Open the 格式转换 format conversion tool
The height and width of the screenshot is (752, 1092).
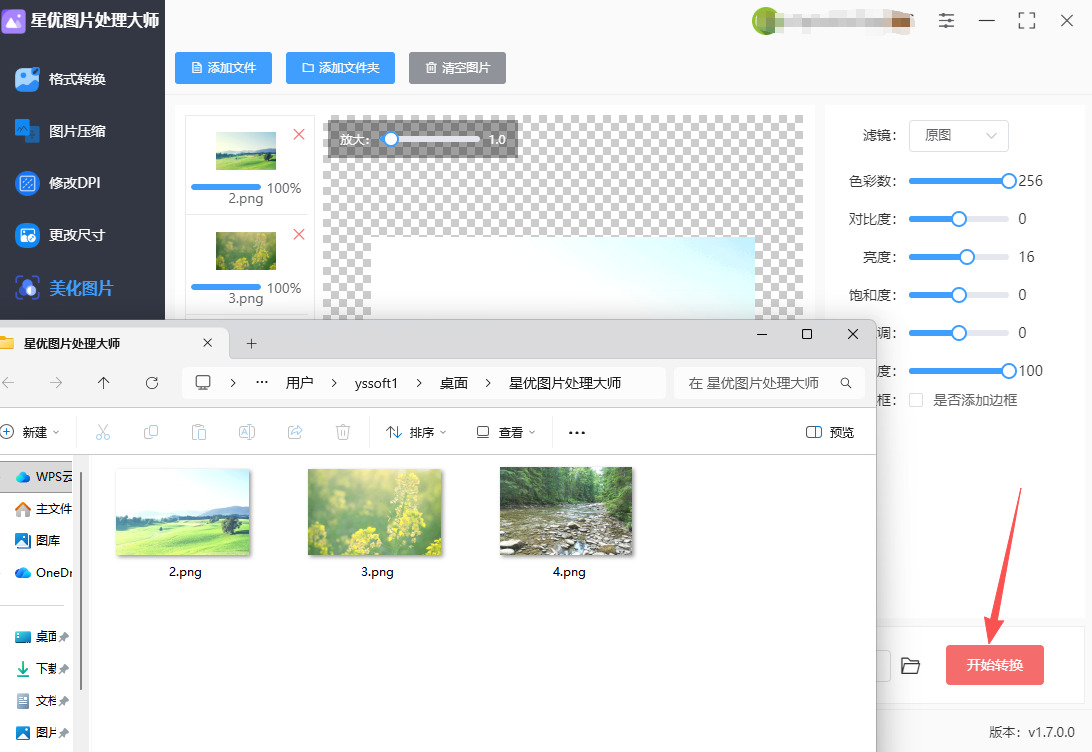coord(76,79)
